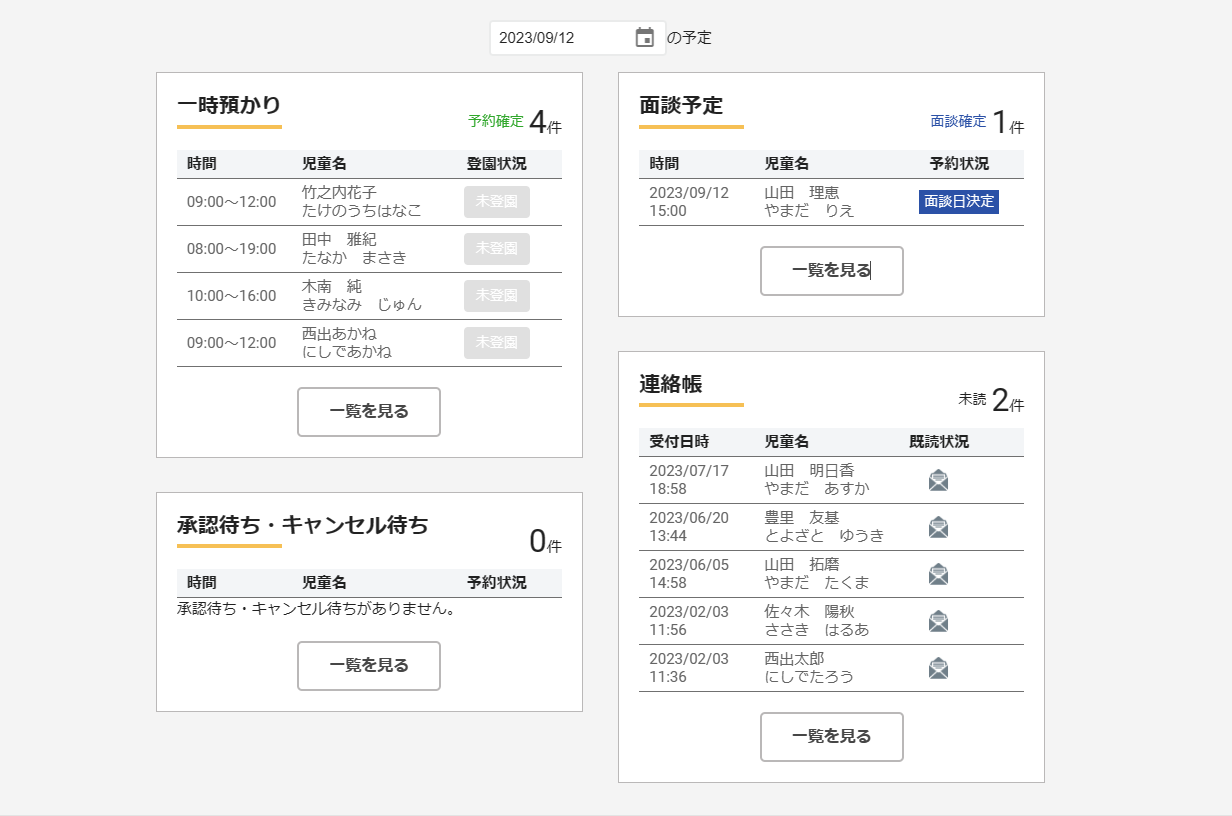Viewport: 1232px width, 816px height.
Task: Open the mail icon for 山田 明日香
Action: click(938, 480)
